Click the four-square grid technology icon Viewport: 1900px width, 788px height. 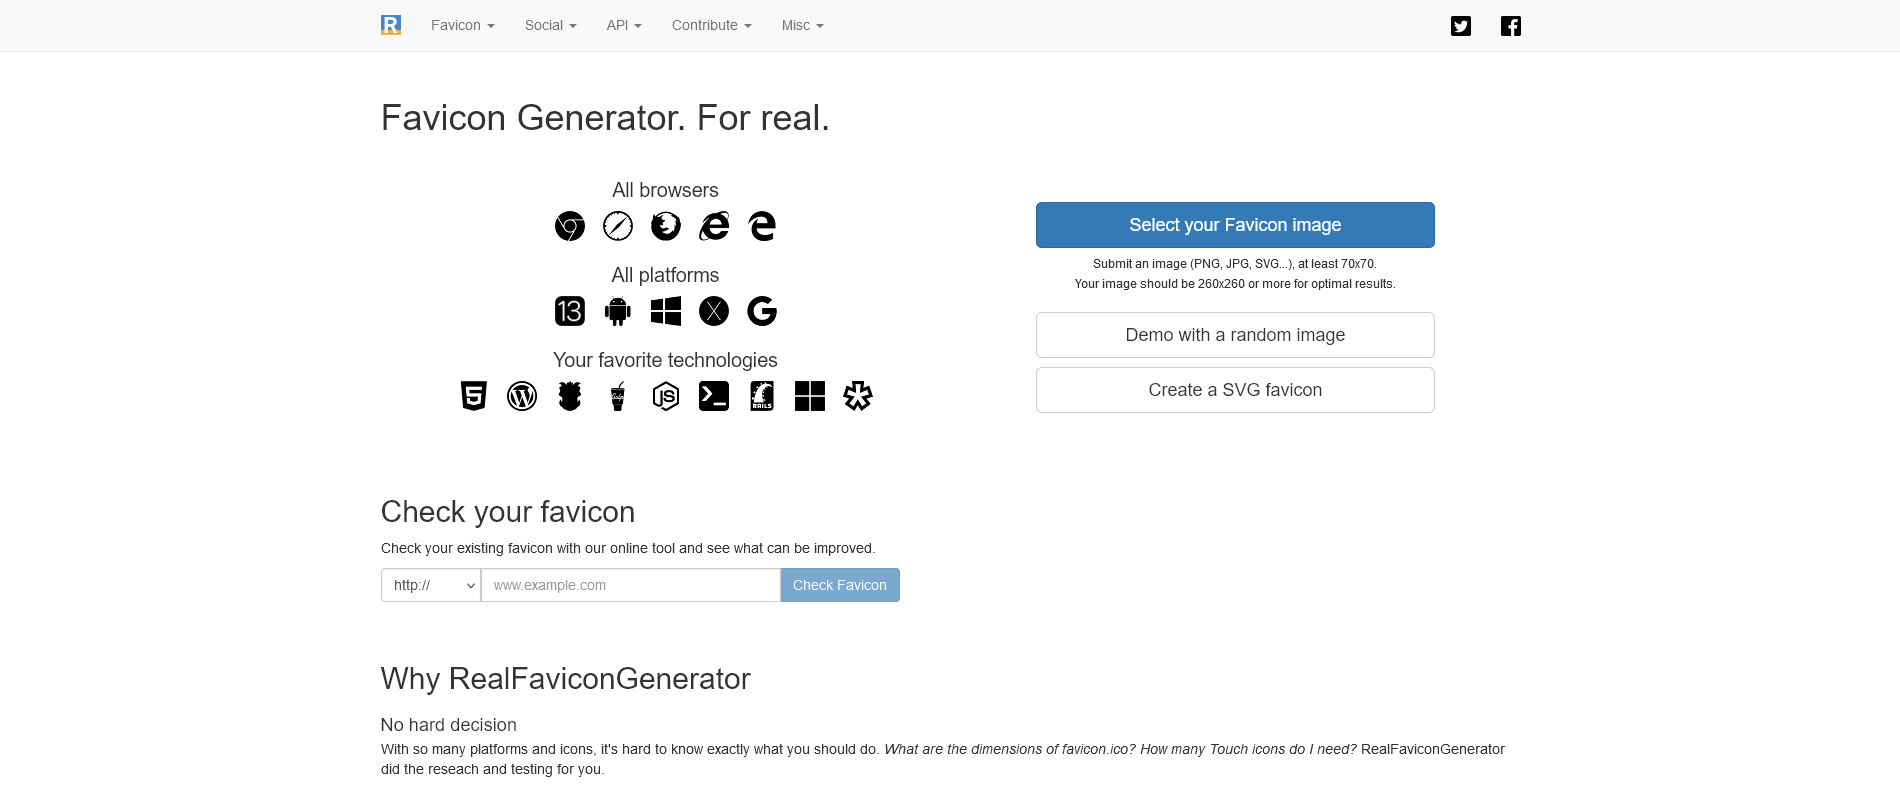(x=810, y=396)
